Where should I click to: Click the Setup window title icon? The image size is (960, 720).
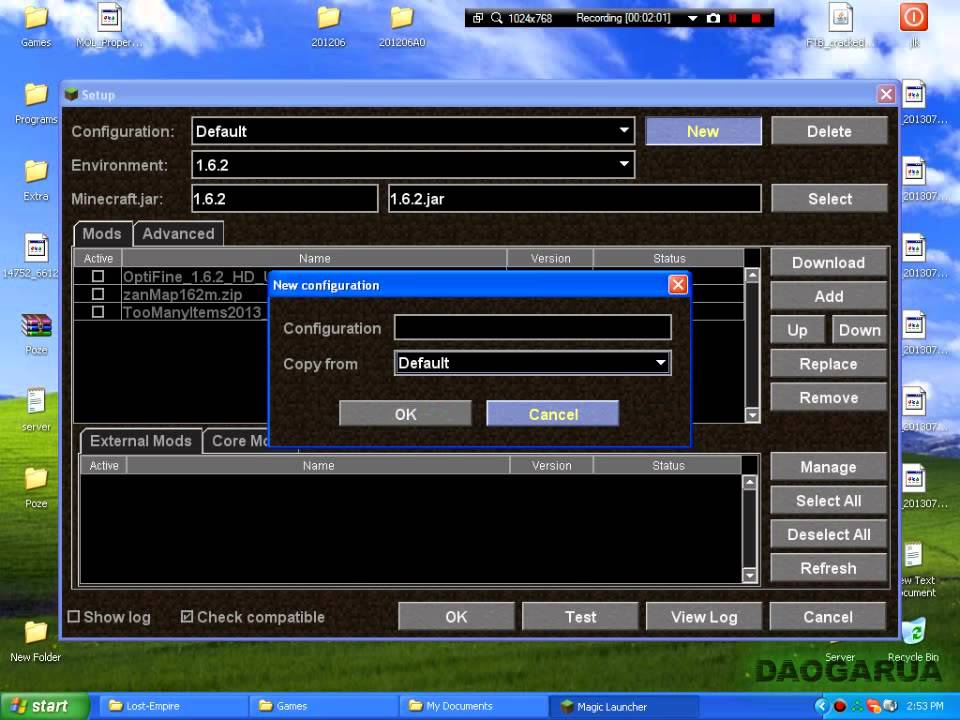pos(72,95)
